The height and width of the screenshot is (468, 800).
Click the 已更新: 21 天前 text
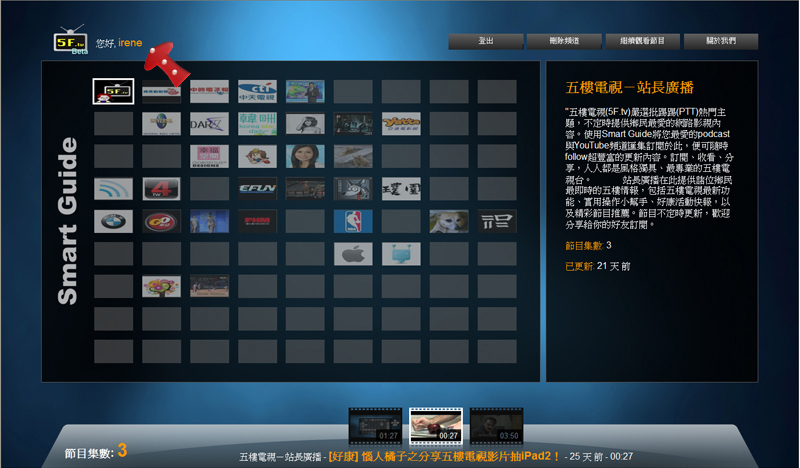tap(597, 266)
